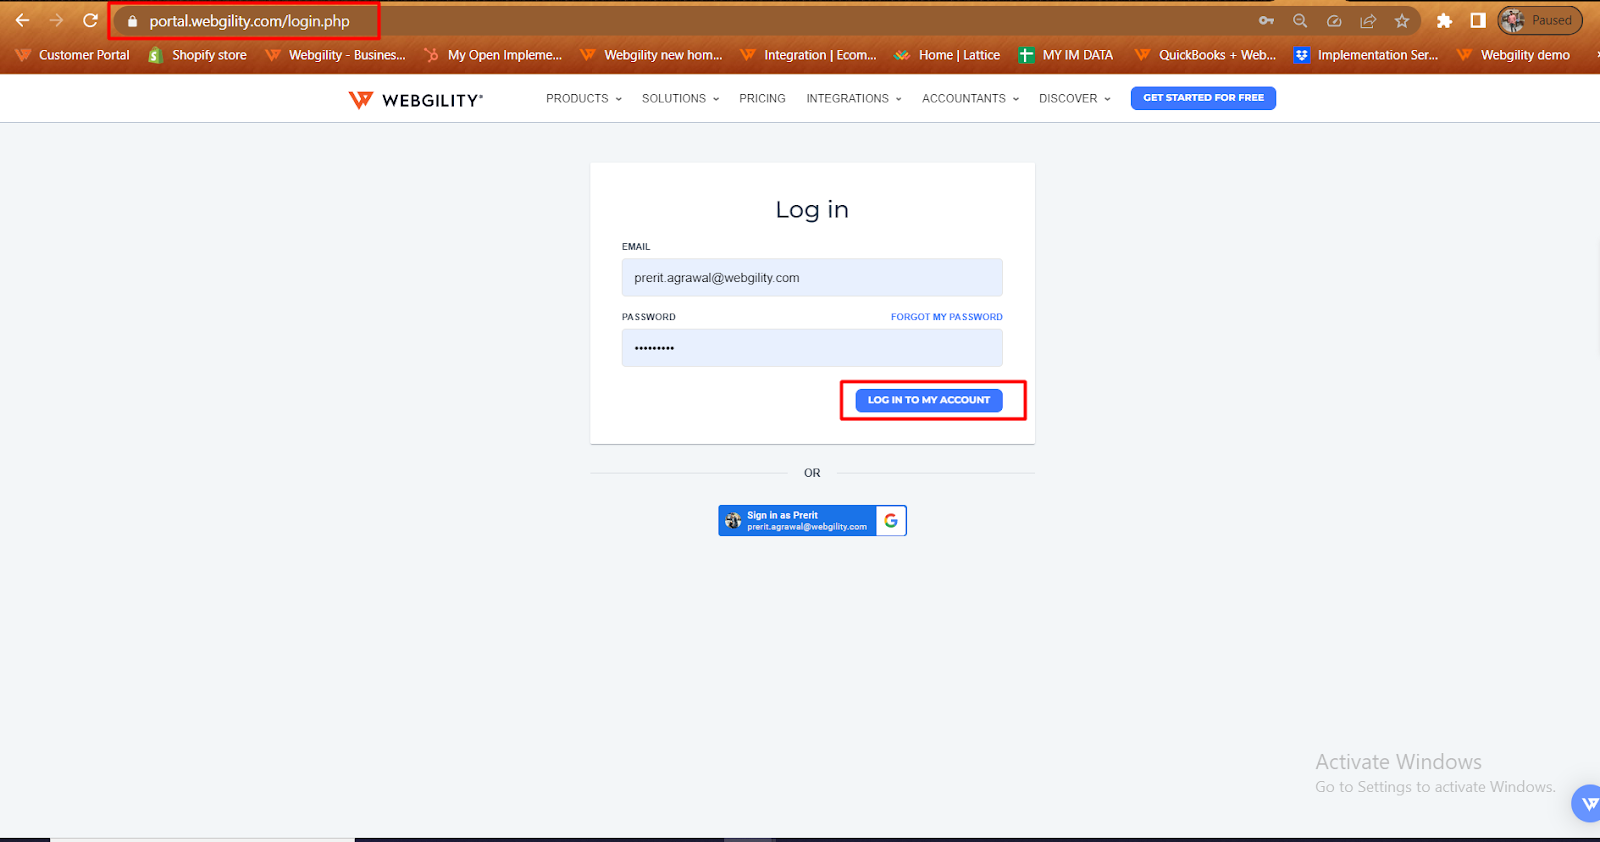Open the Extensions puzzle icon
Image resolution: width=1600 pixels, height=842 pixels.
(1444, 20)
